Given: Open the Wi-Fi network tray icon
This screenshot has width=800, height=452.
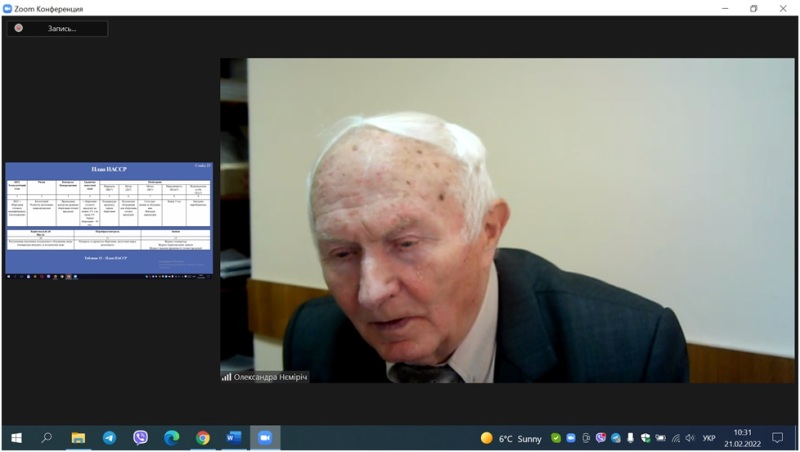Looking at the screenshot, I should tap(676, 438).
